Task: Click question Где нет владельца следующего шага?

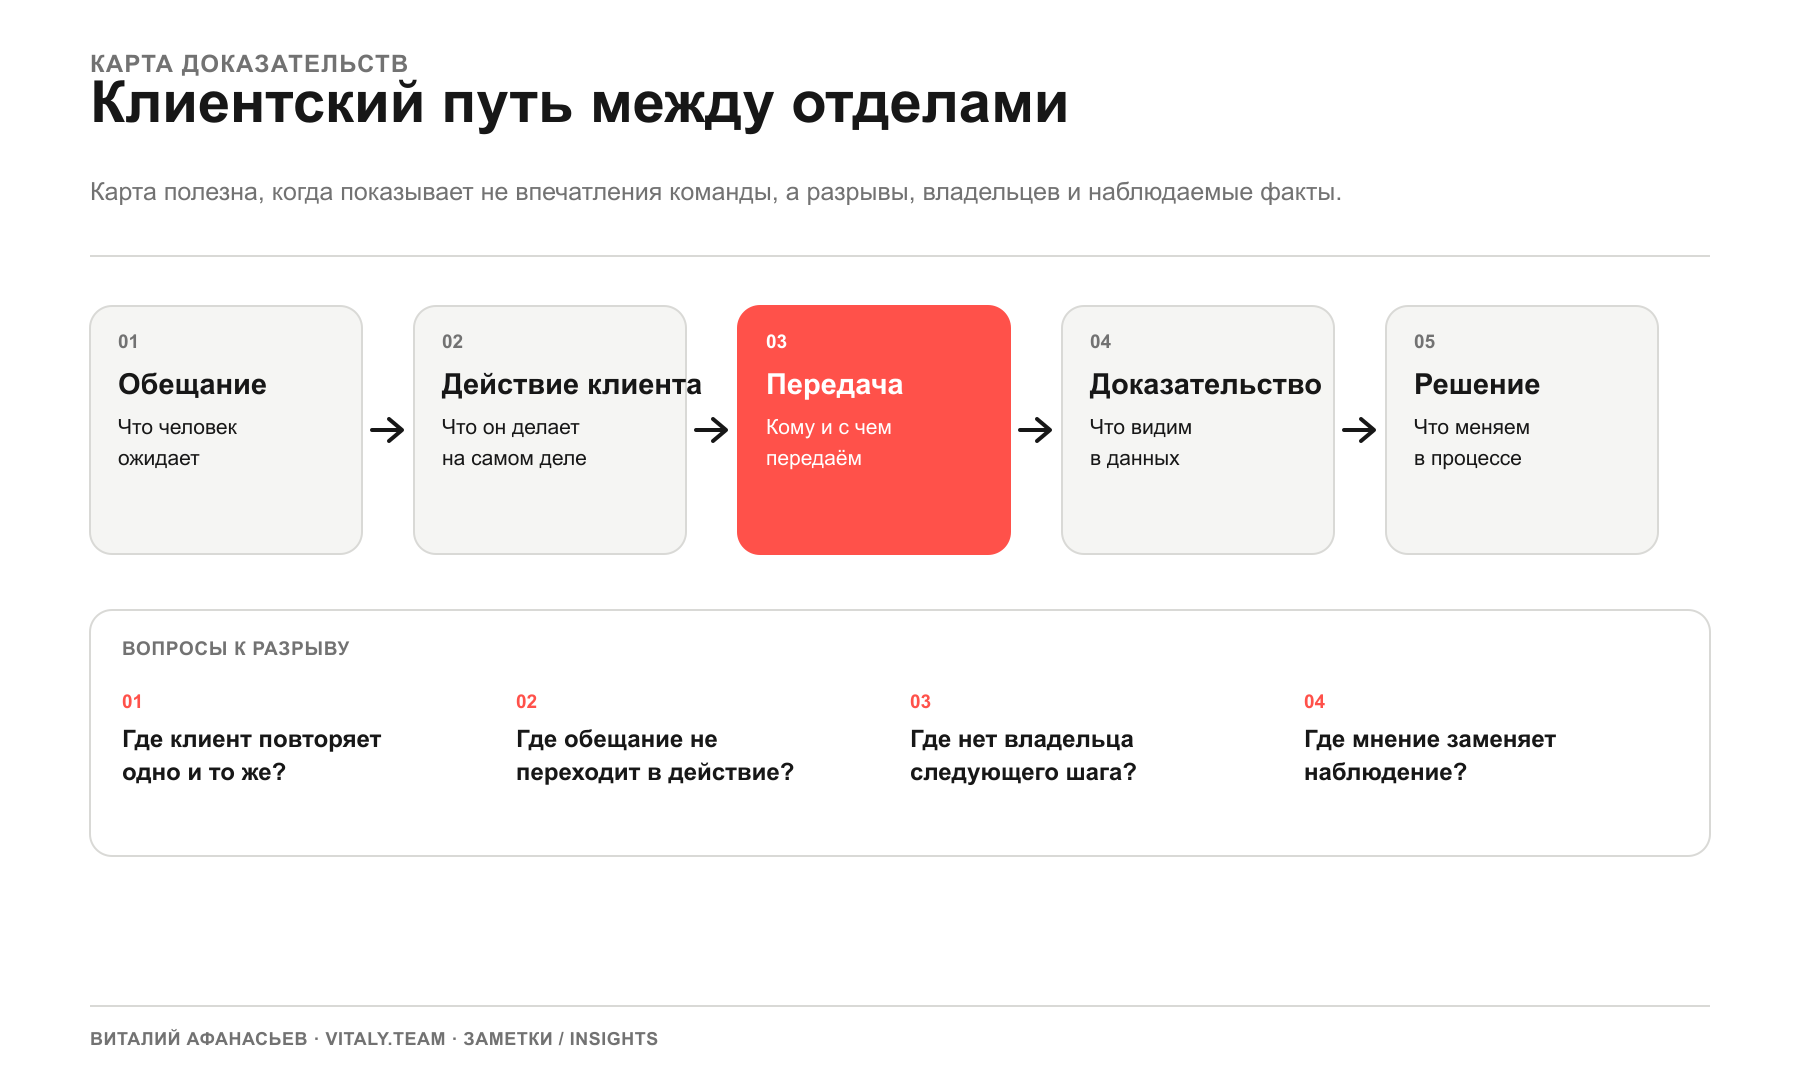Action: 1023,755
